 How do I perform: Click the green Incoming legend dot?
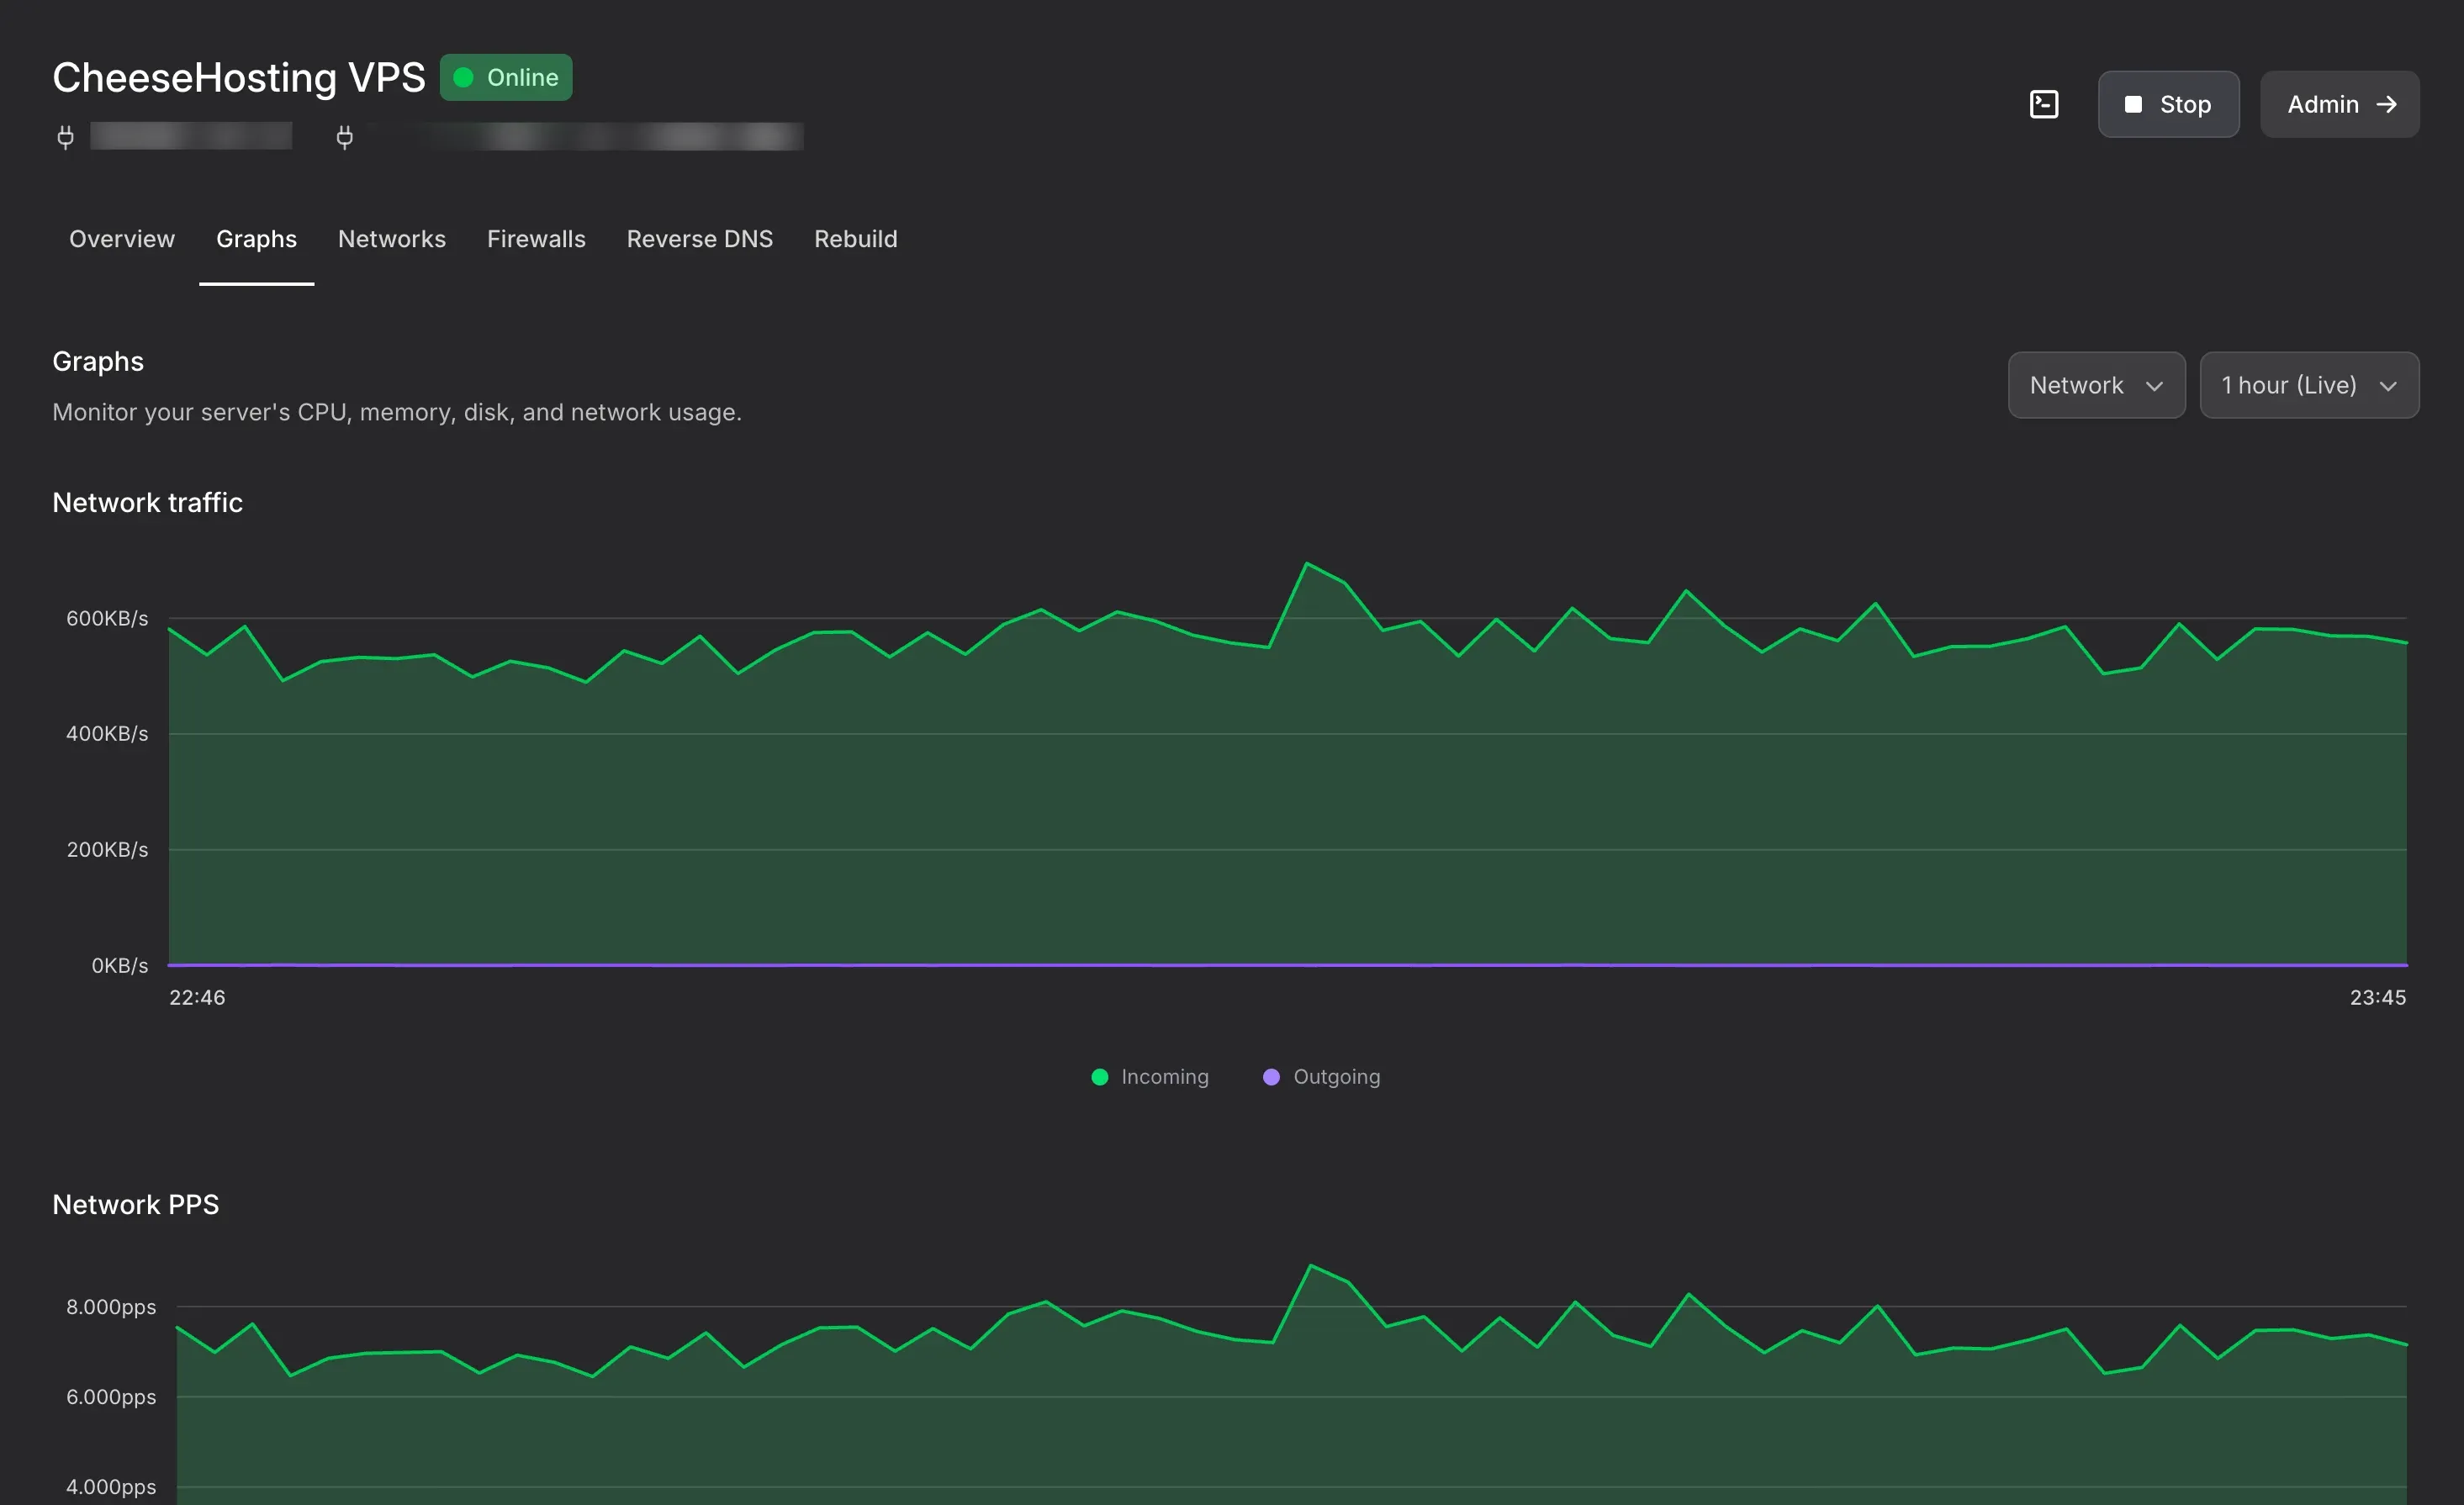point(1100,1077)
